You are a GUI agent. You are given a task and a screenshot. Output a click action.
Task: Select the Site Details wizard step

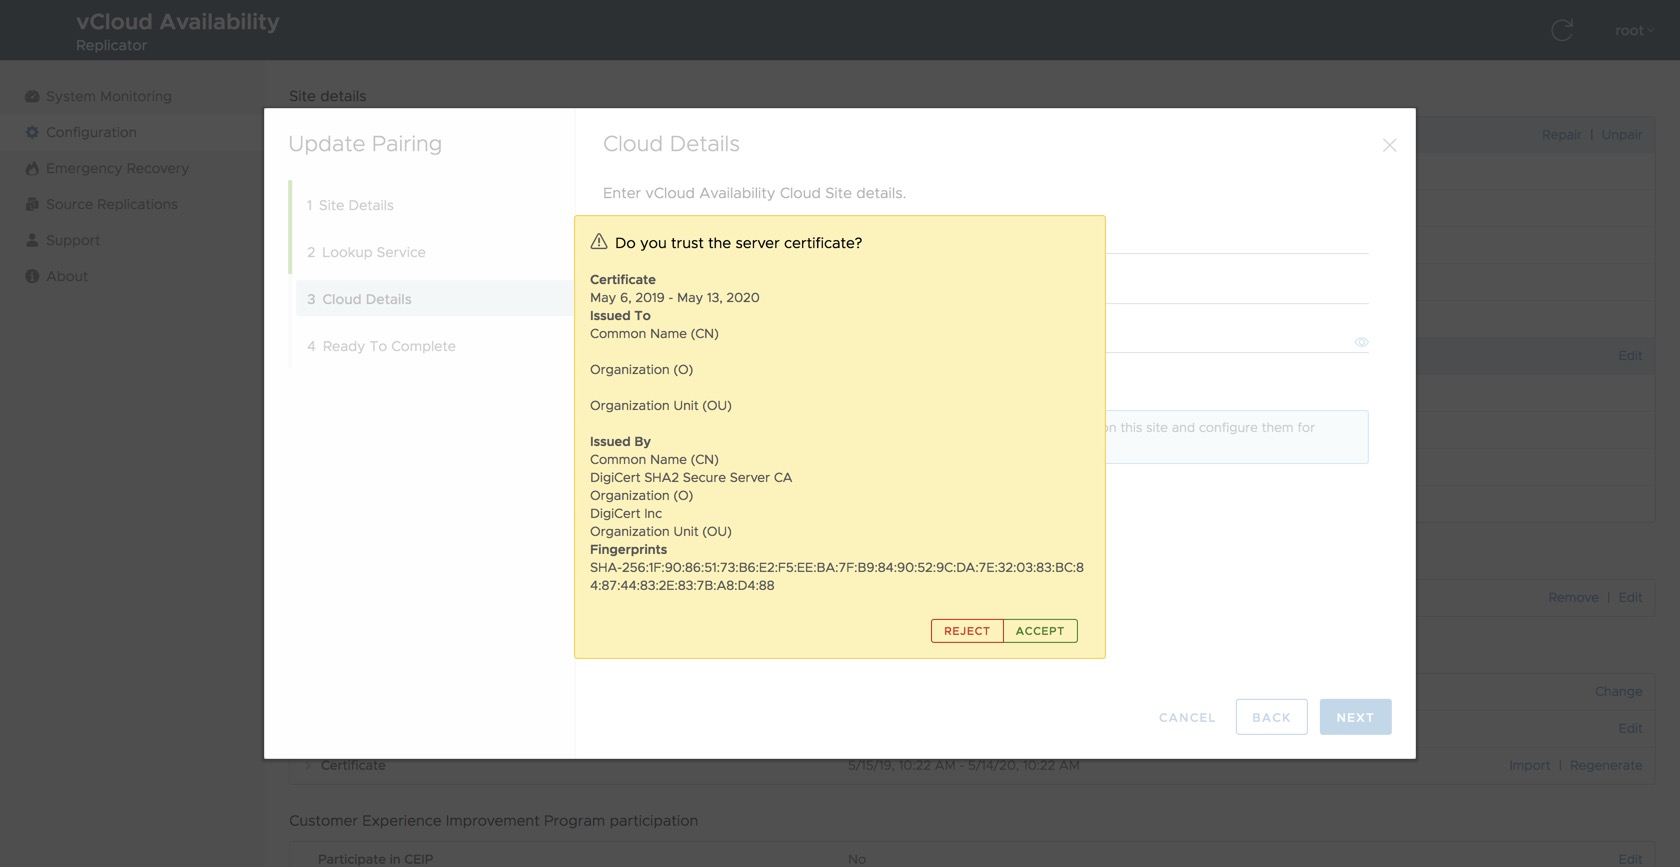coord(356,206)
